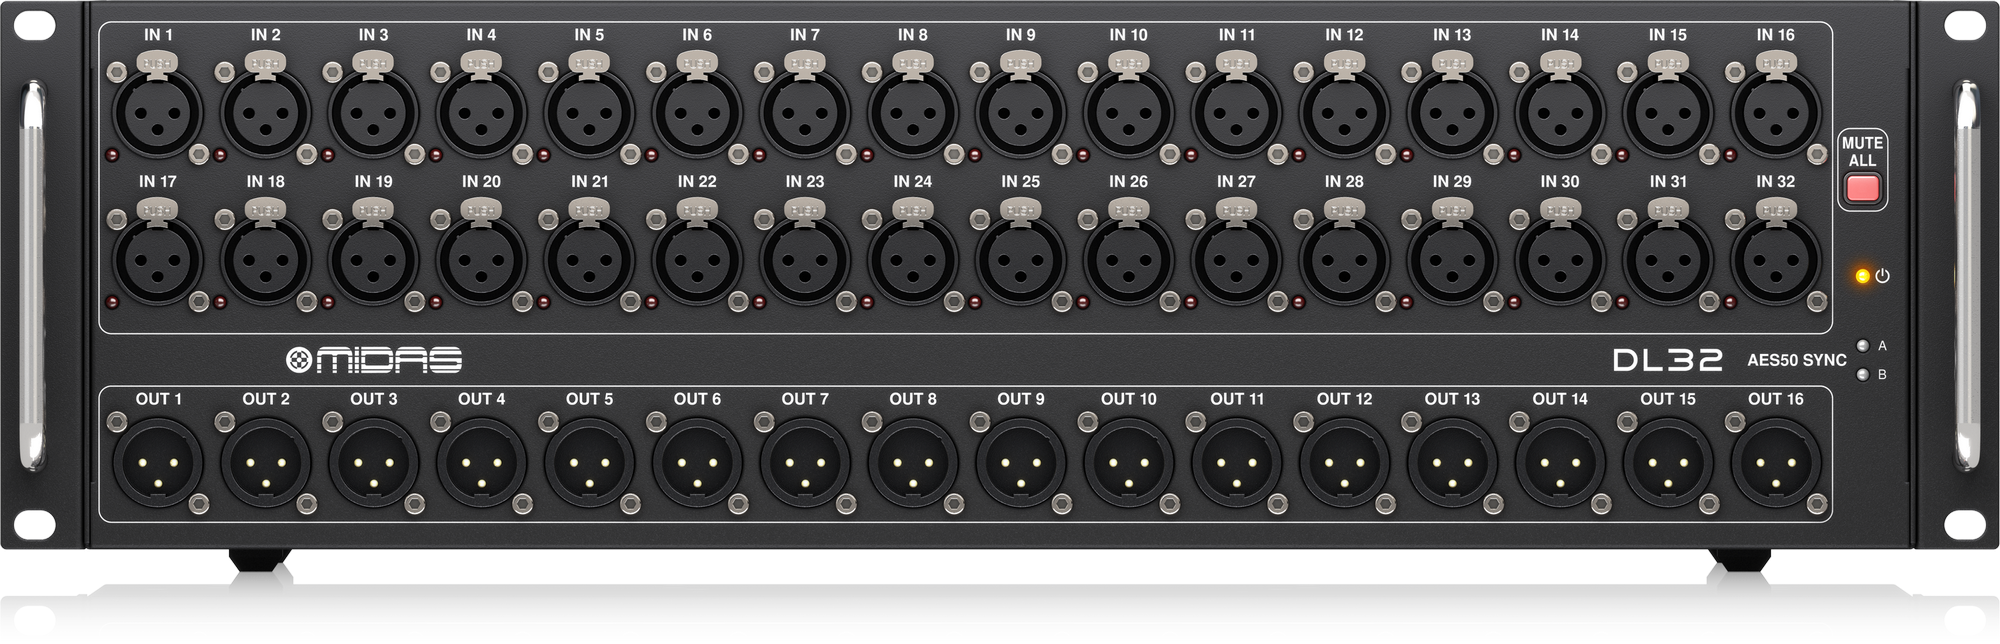Click the IN 16 XLR input jack
2000x644 pixels.
[1775, 112]
